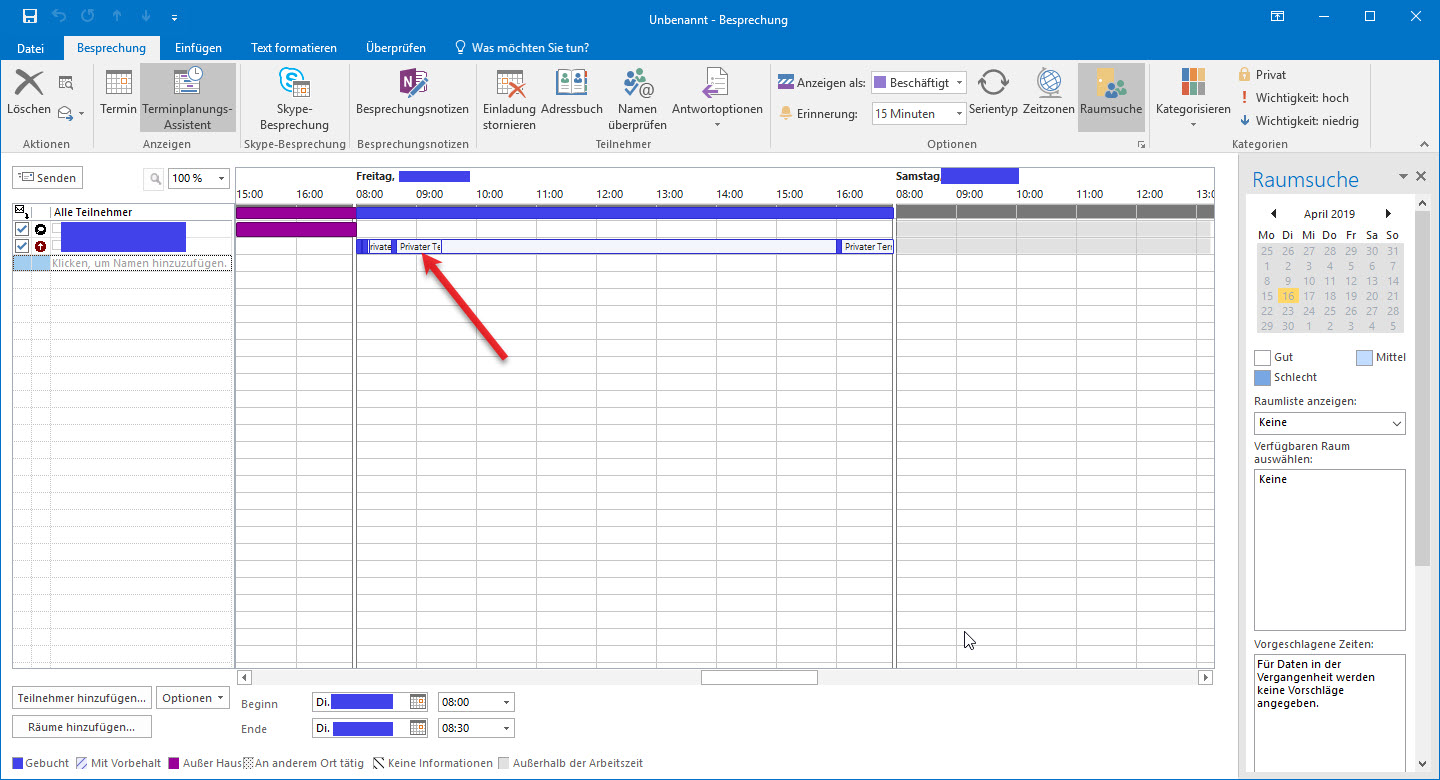
Task: Go to previous month in Raumsuche calendar
Action: point(1273,214)
